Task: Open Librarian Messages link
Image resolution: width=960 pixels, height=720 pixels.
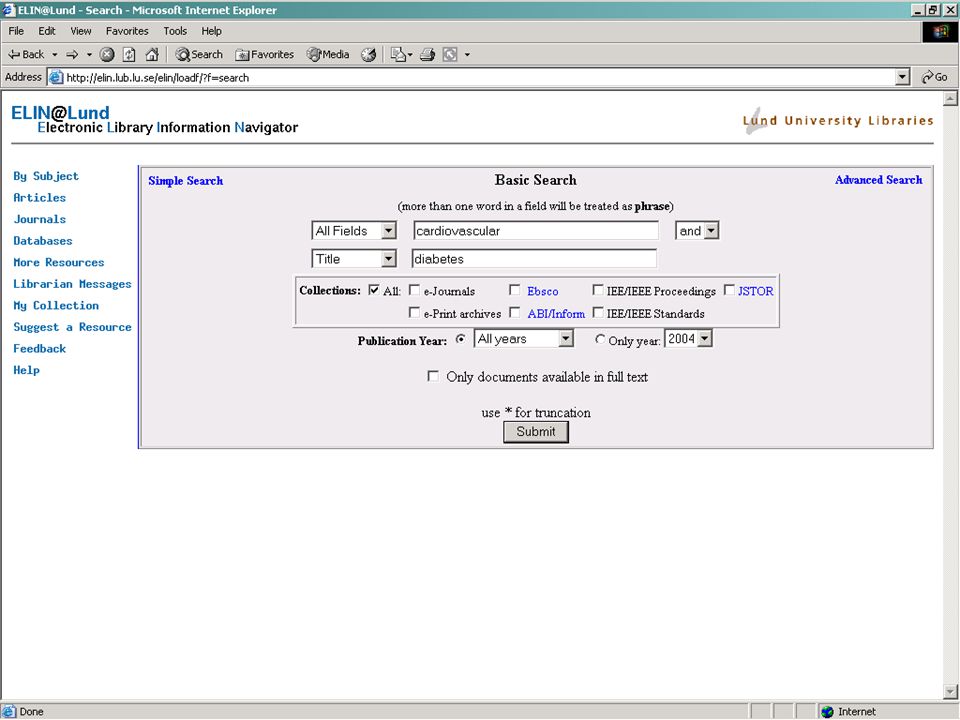Action: 72,284
